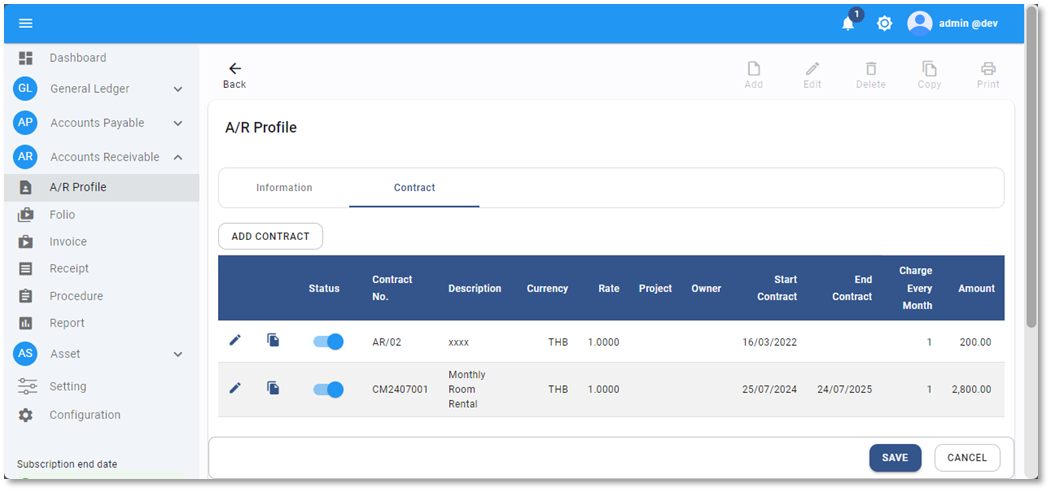Click the ADD CONTRACT button
The height and width of the screenshot is (492, 1051).
pyautogui.click(x=270, y=237)
